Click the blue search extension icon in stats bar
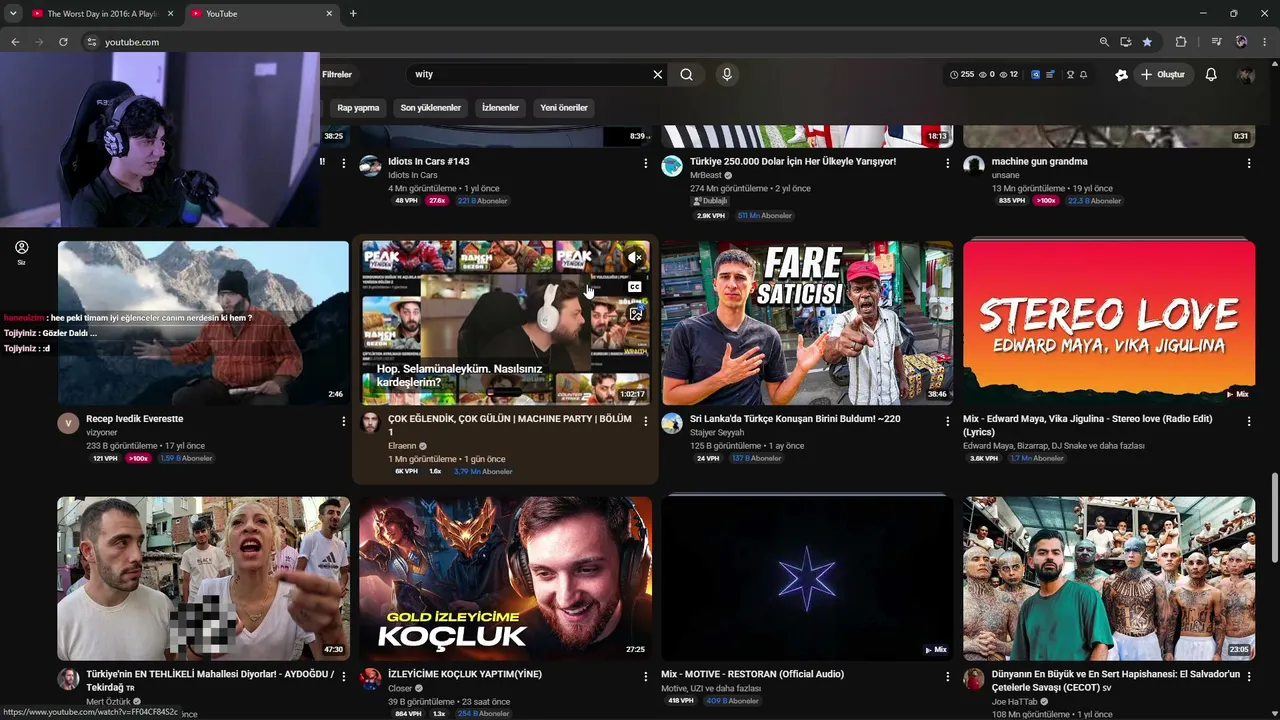The height and width of the screenshot is (720, 1280). [1036, 75]
